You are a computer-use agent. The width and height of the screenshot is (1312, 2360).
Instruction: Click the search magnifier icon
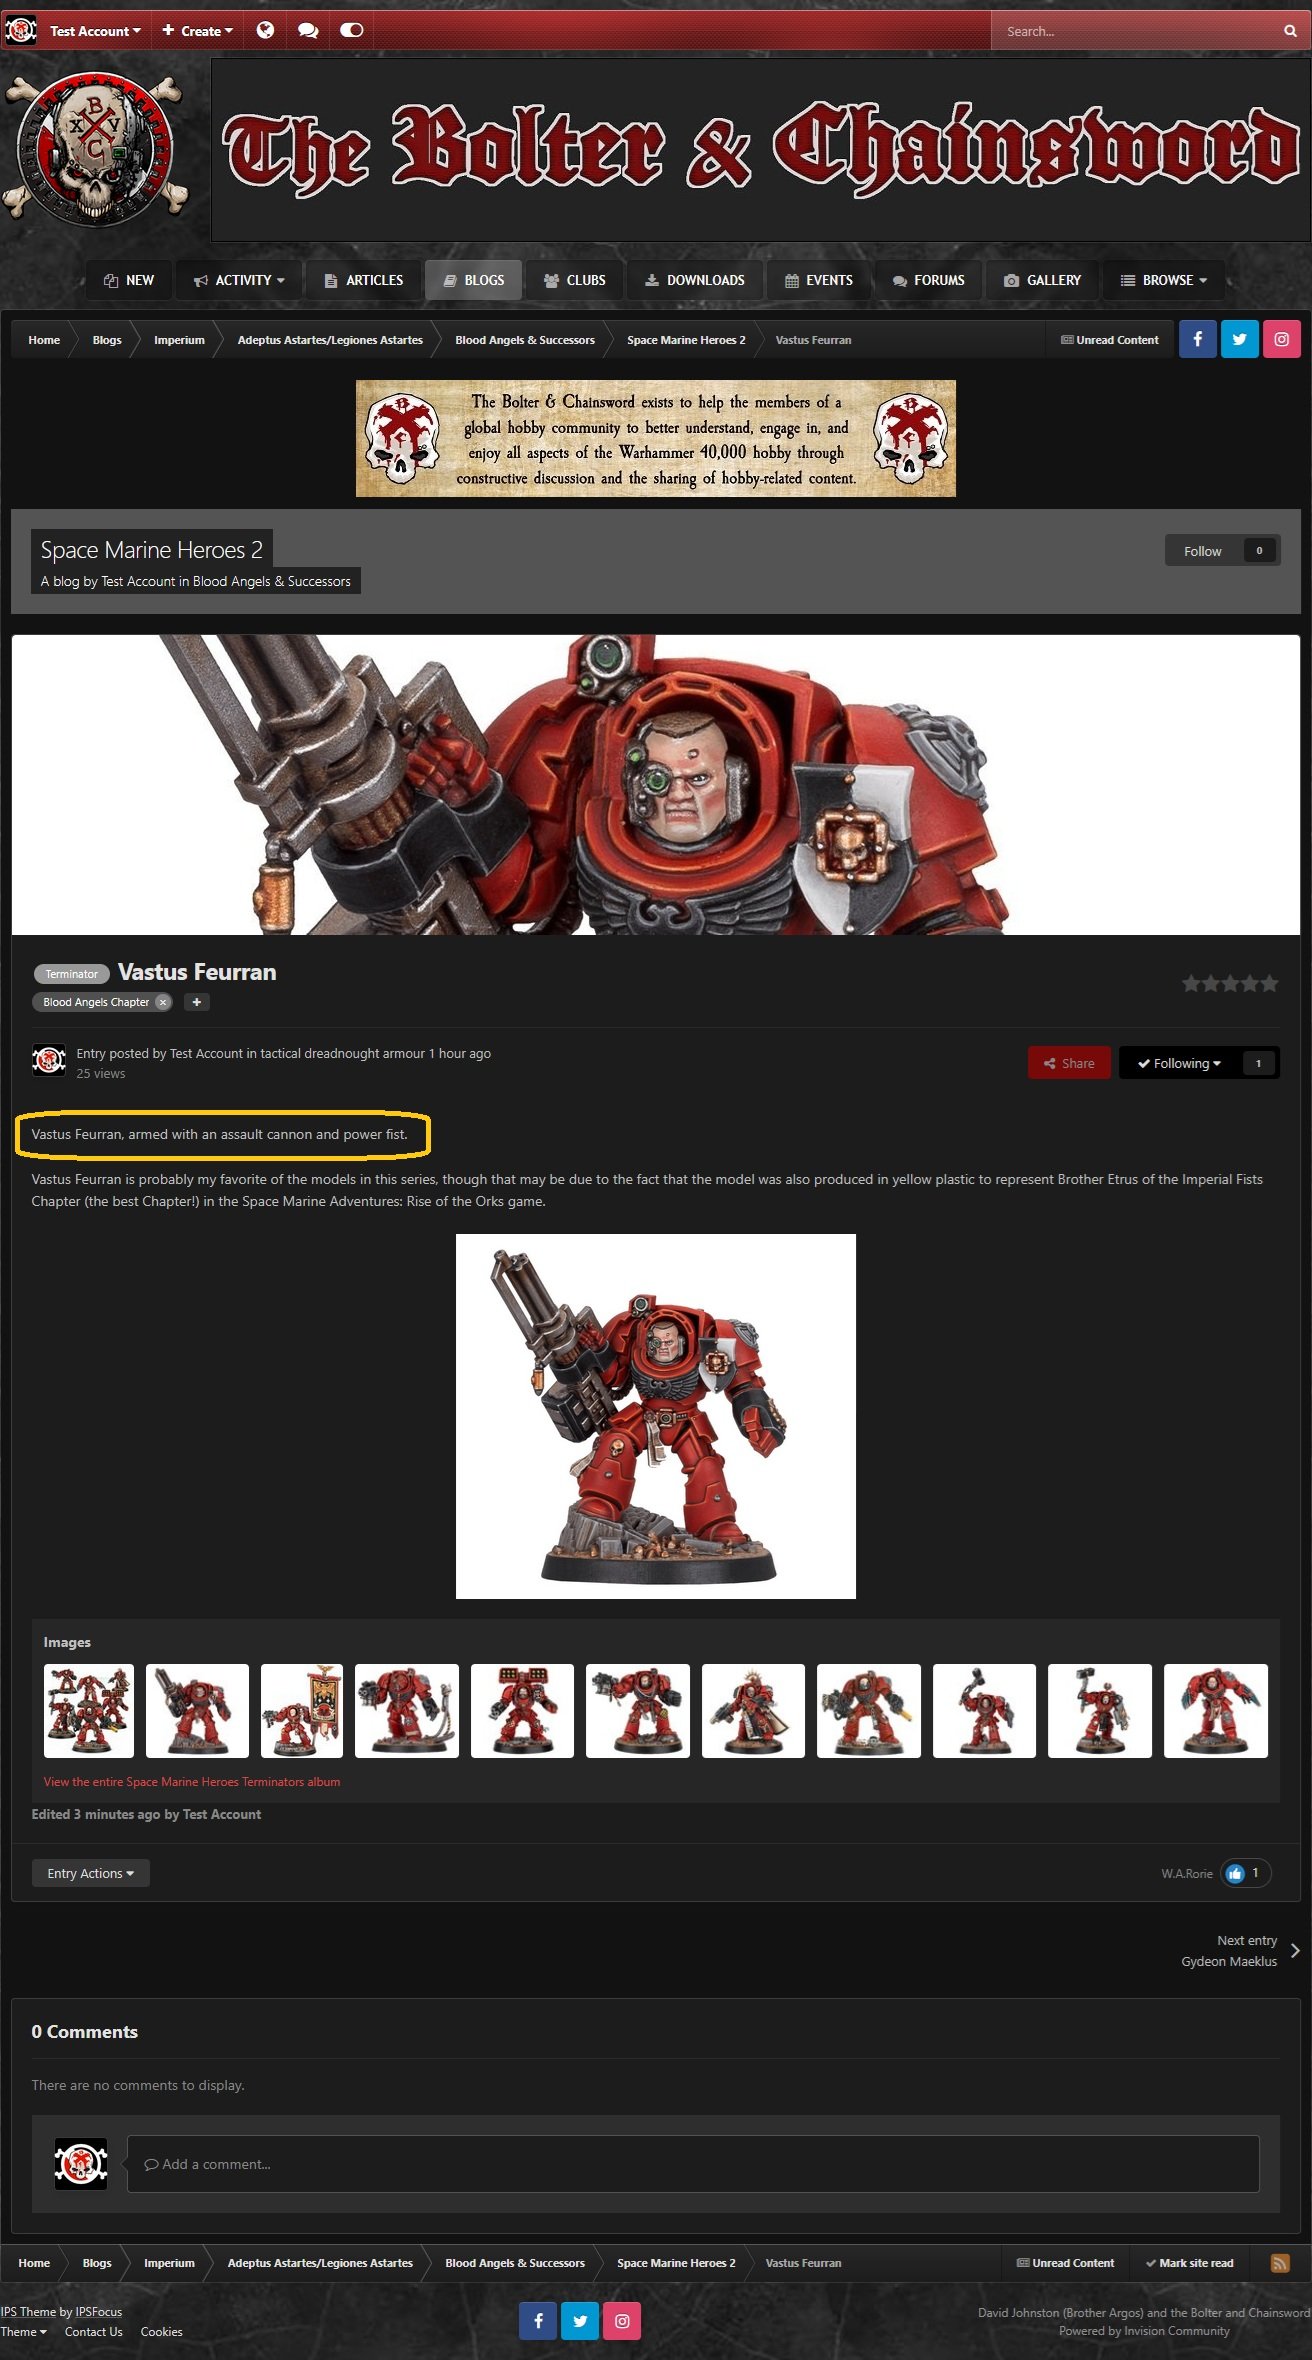1290,31
